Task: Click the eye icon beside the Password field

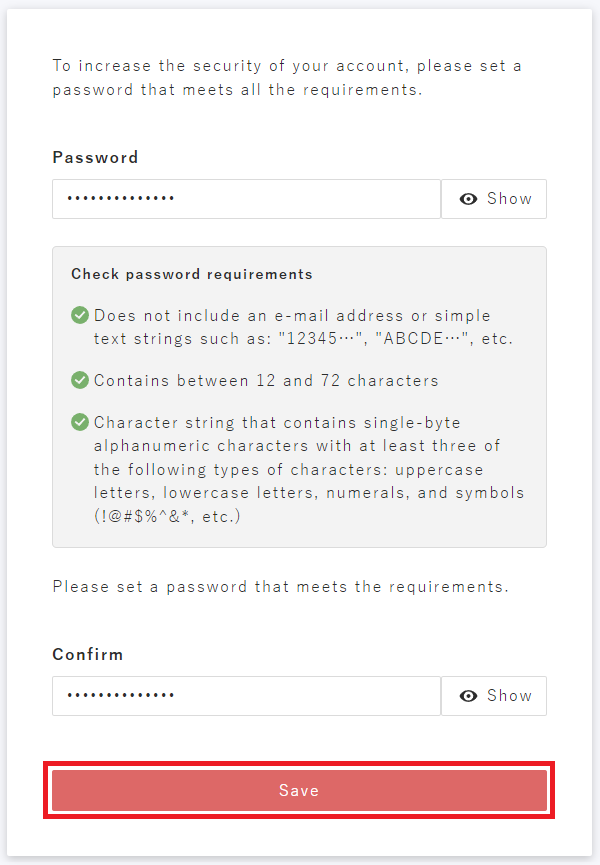Action: coord(468,199)
